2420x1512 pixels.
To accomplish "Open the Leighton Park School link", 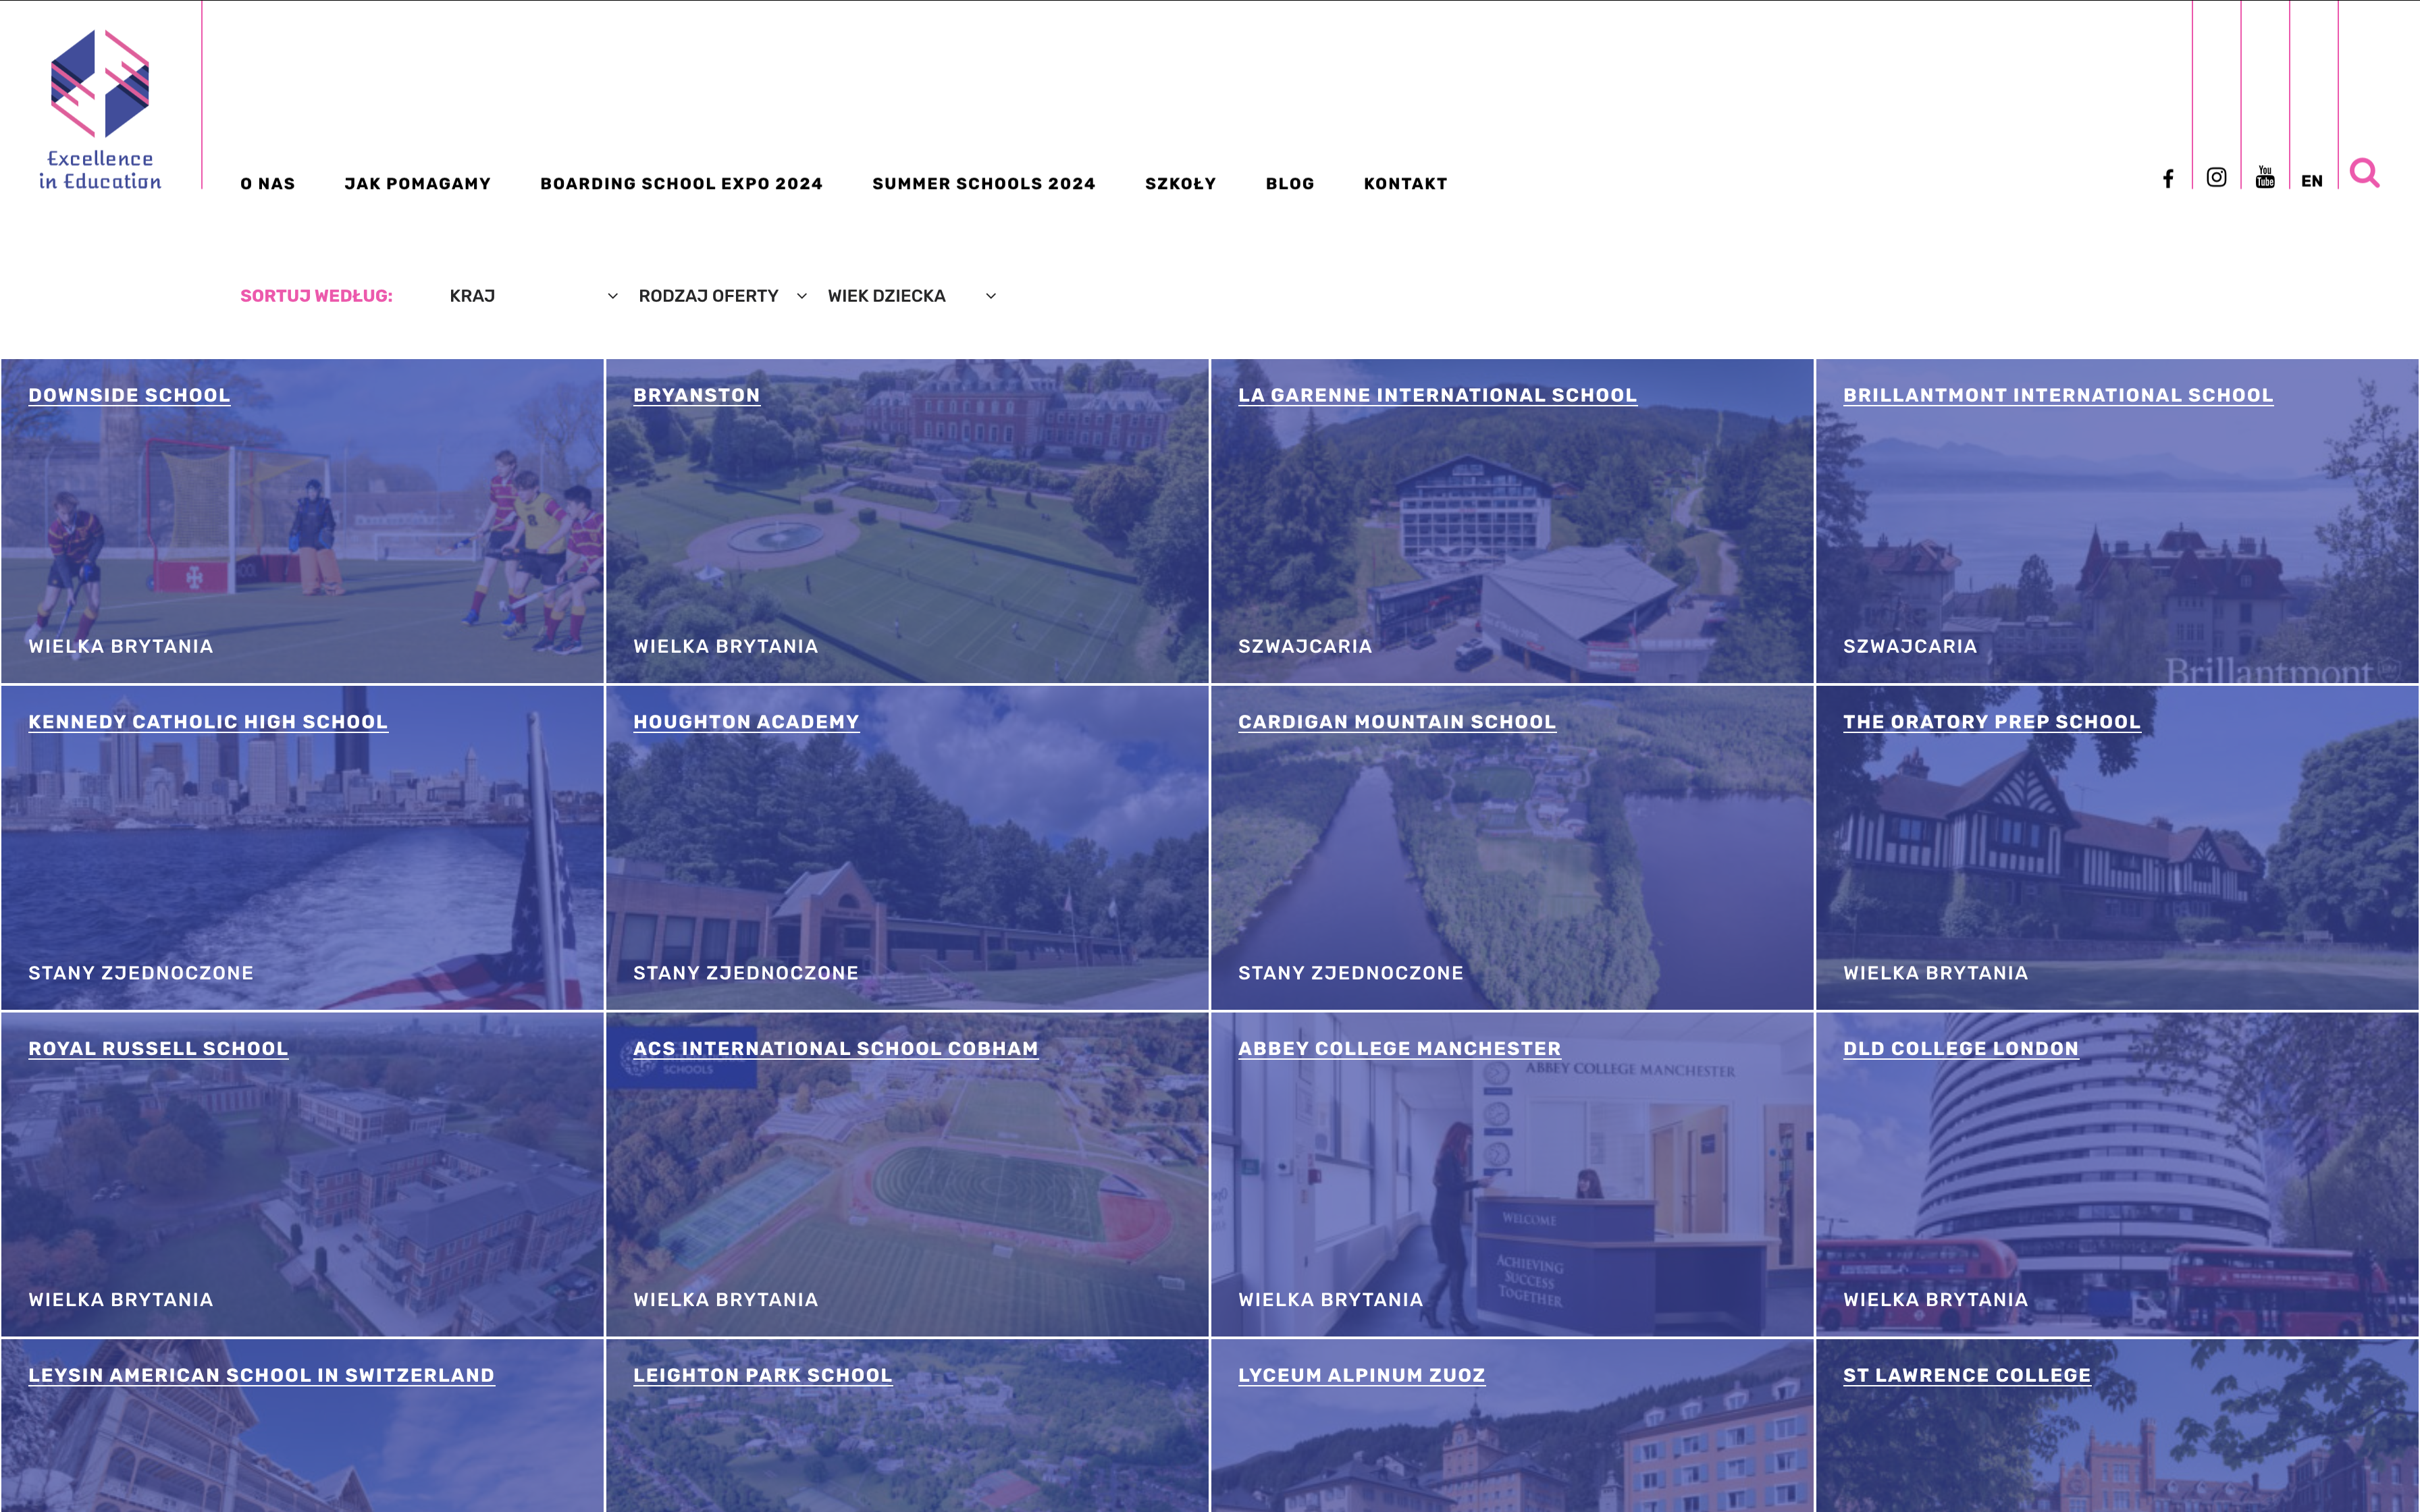I will tap(762, 1376).
